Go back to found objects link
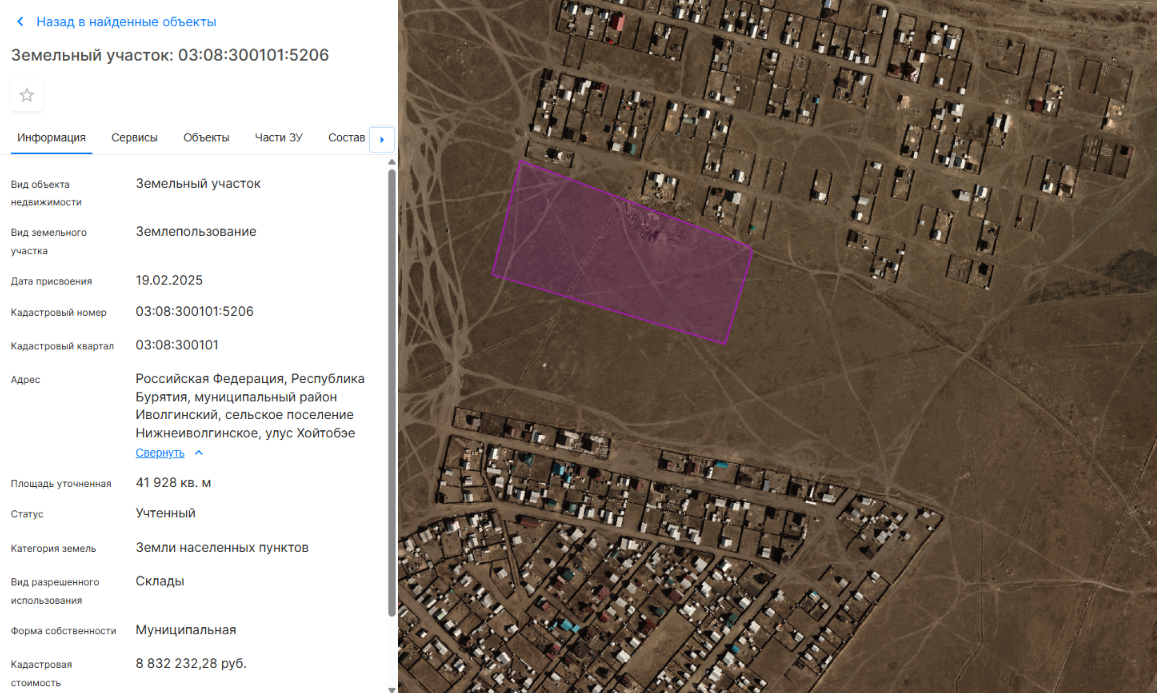This screenshot has height=693, width=1157. pos(126,22)
